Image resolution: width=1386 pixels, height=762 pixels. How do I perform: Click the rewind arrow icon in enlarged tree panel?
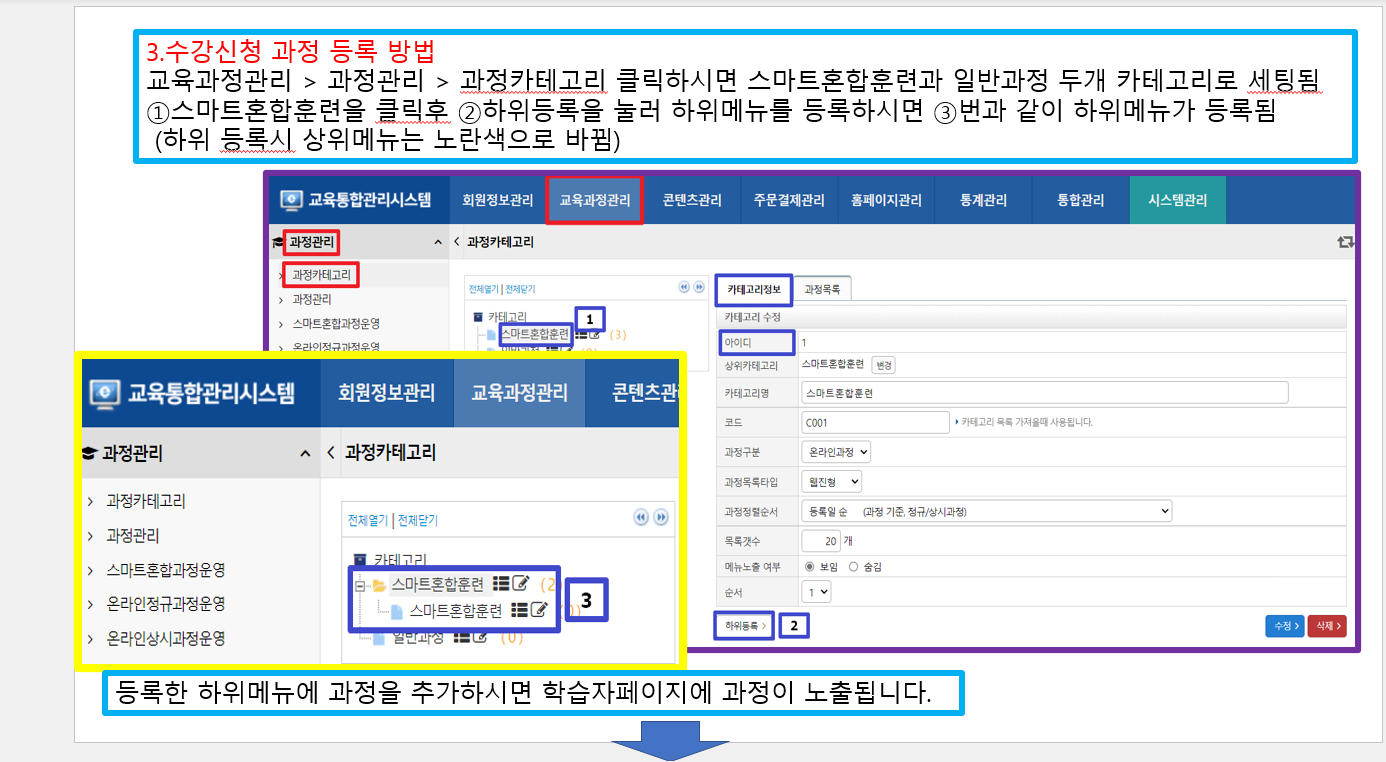point(642,518)
